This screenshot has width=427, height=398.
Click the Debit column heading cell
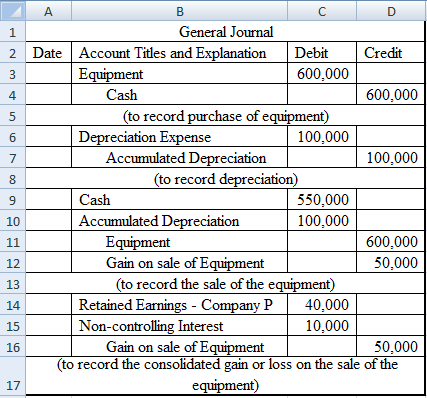[x=322, y=53]
